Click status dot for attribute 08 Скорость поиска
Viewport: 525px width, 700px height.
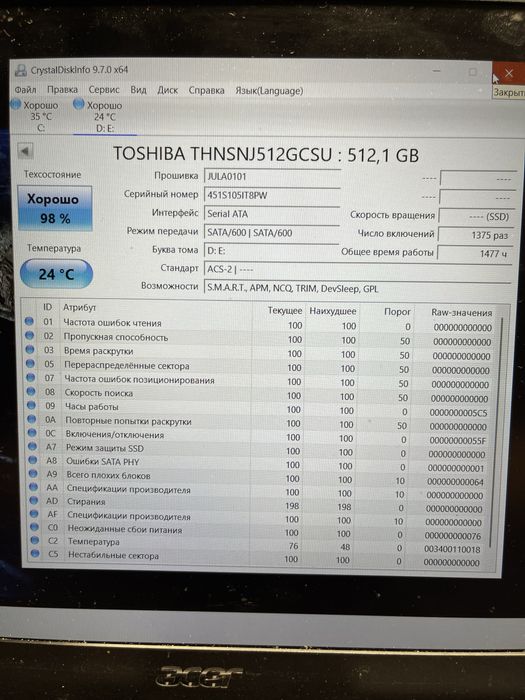[x=31, y=392]
